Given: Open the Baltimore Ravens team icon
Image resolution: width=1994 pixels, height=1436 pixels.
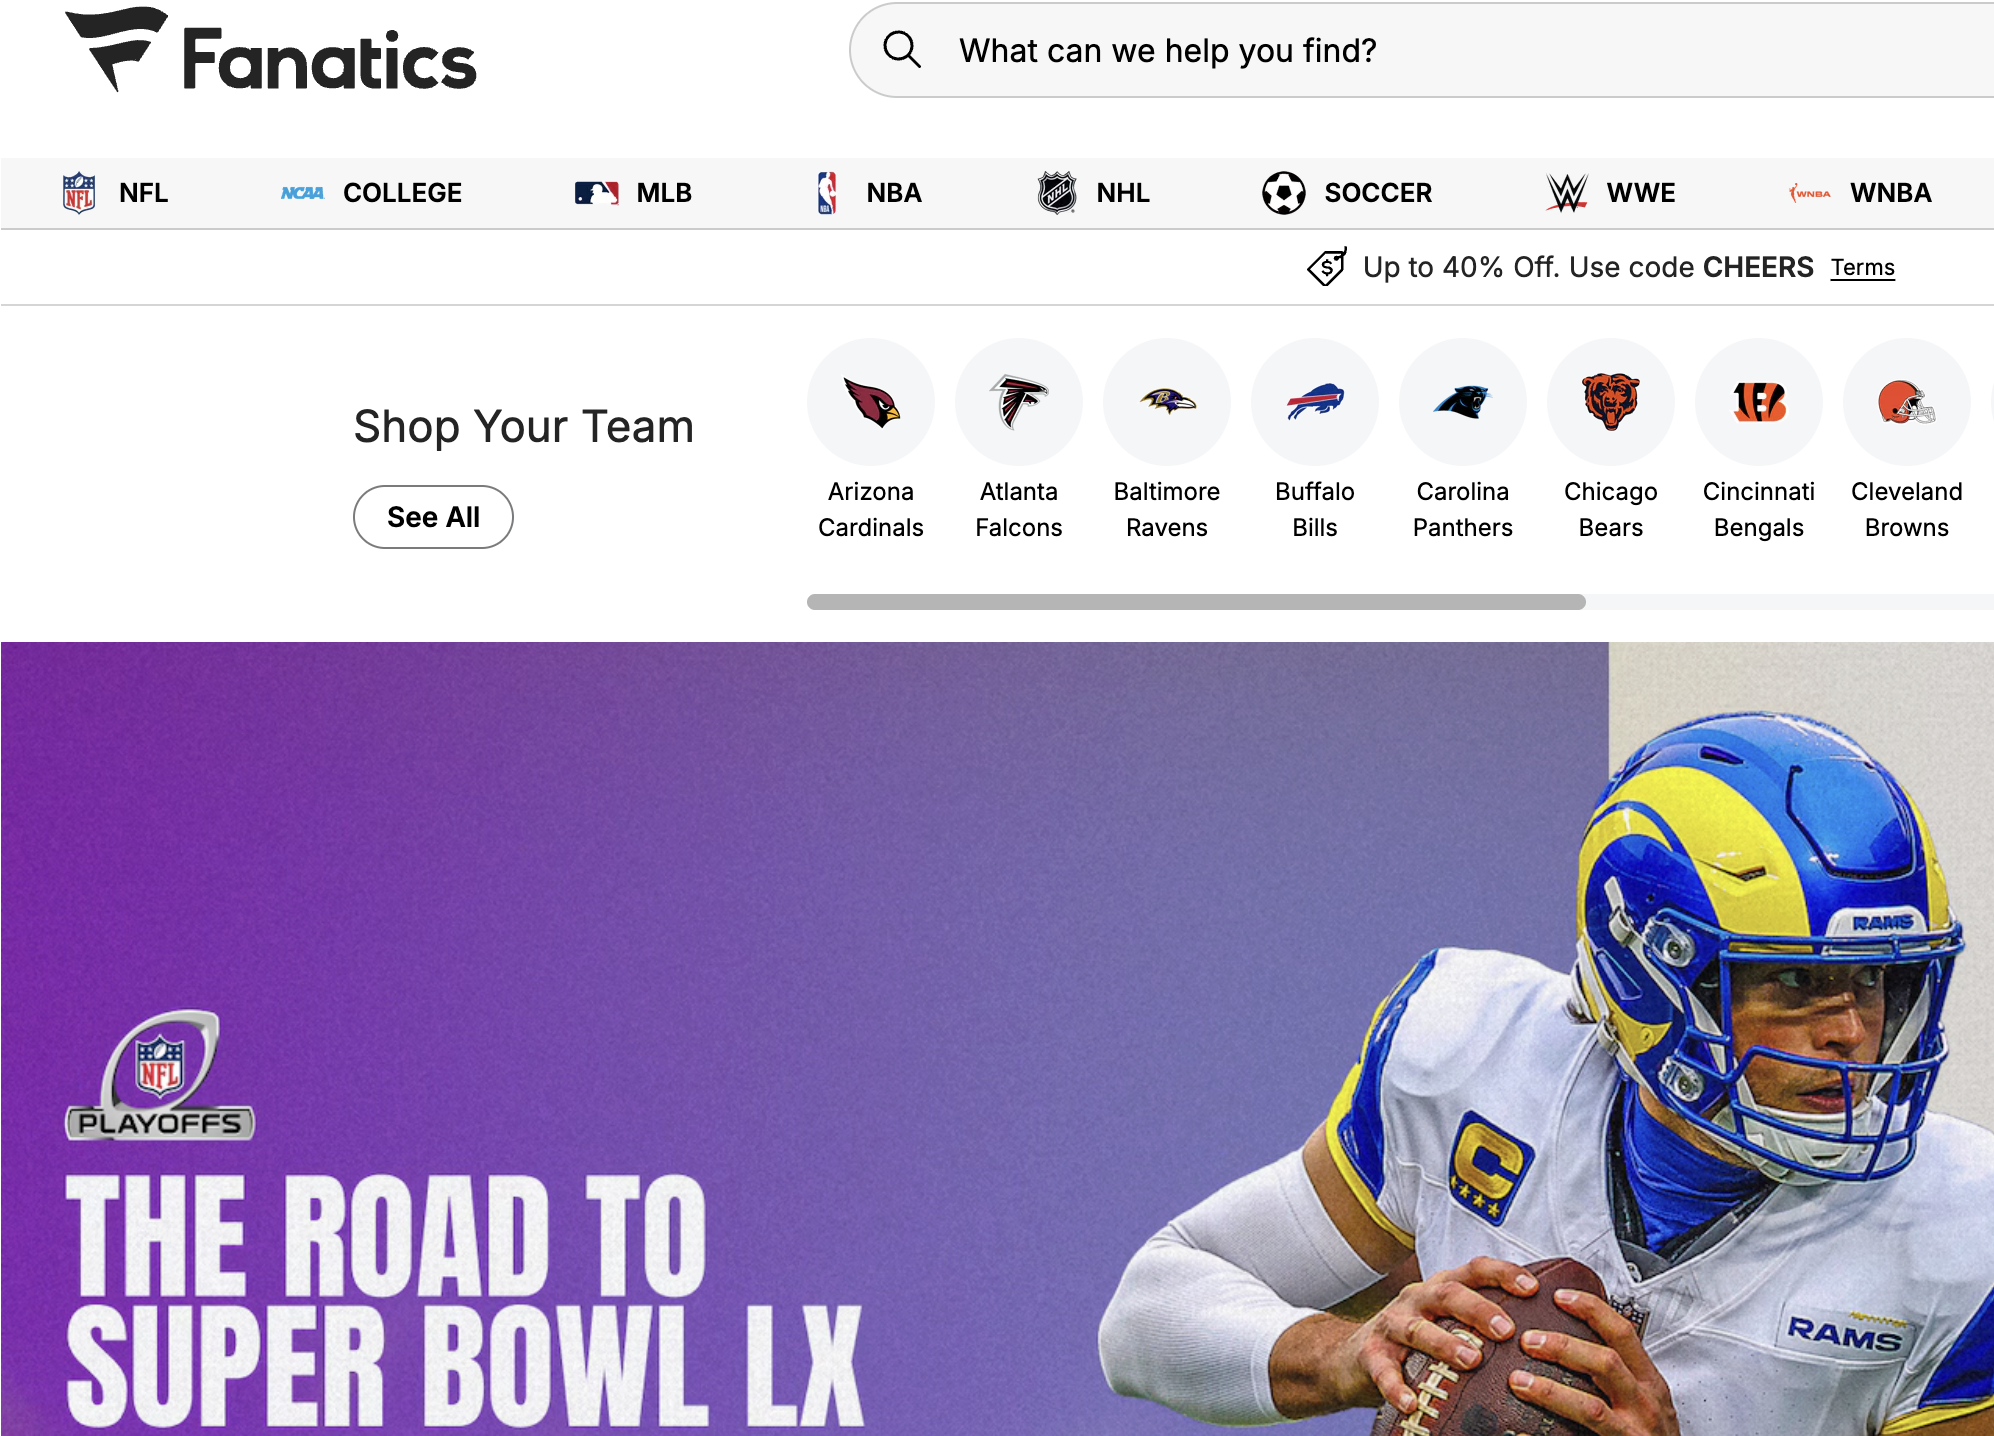Looking at the screenshot, I should coord(1167,402).
